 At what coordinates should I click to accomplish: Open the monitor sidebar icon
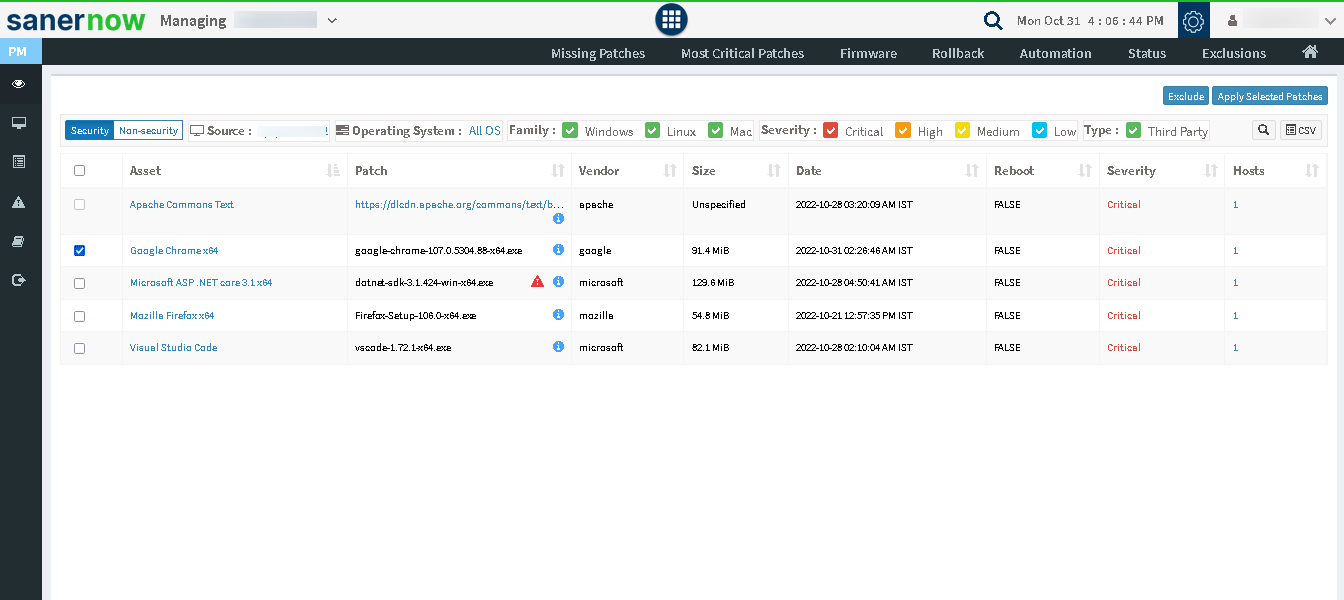pos(19,123)
